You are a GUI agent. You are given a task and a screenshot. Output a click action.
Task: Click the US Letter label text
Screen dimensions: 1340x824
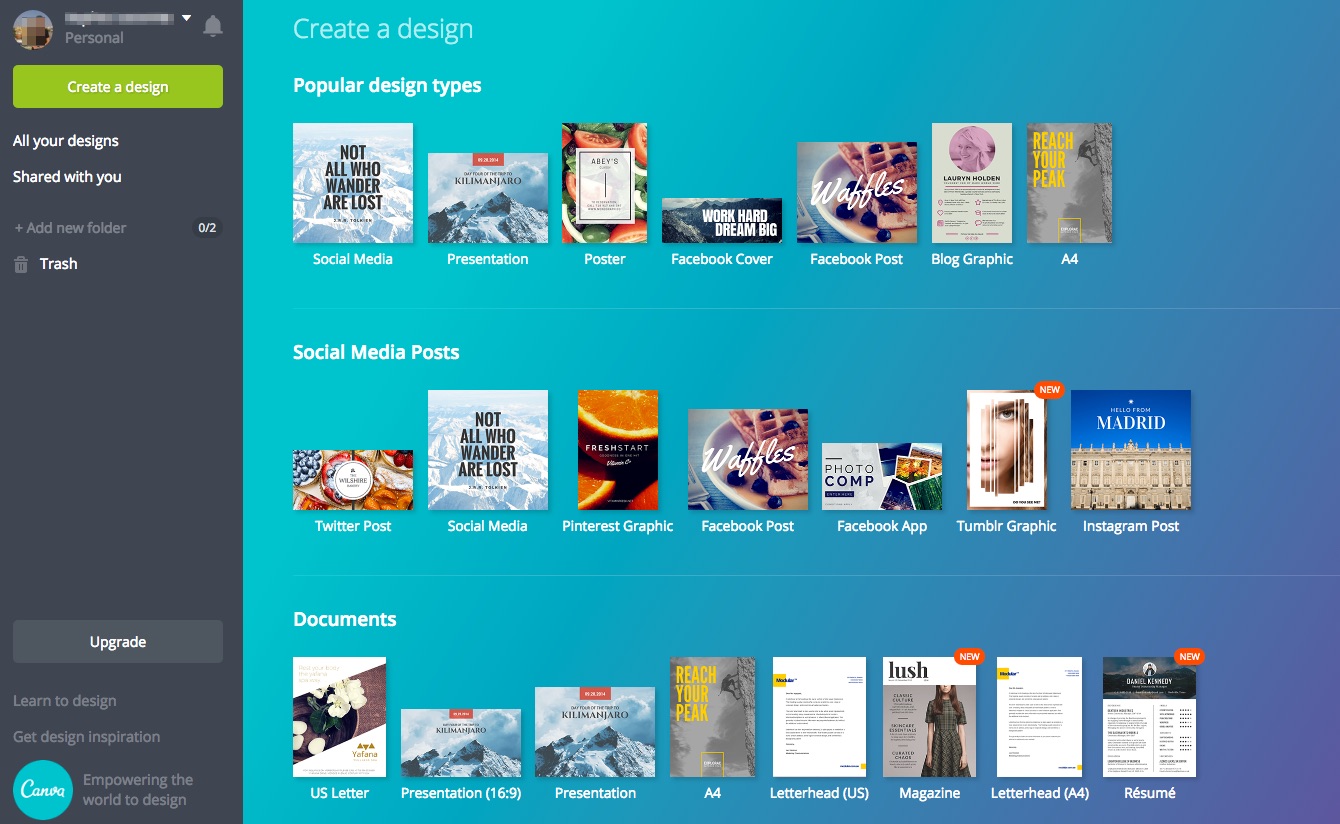point(339,793)
